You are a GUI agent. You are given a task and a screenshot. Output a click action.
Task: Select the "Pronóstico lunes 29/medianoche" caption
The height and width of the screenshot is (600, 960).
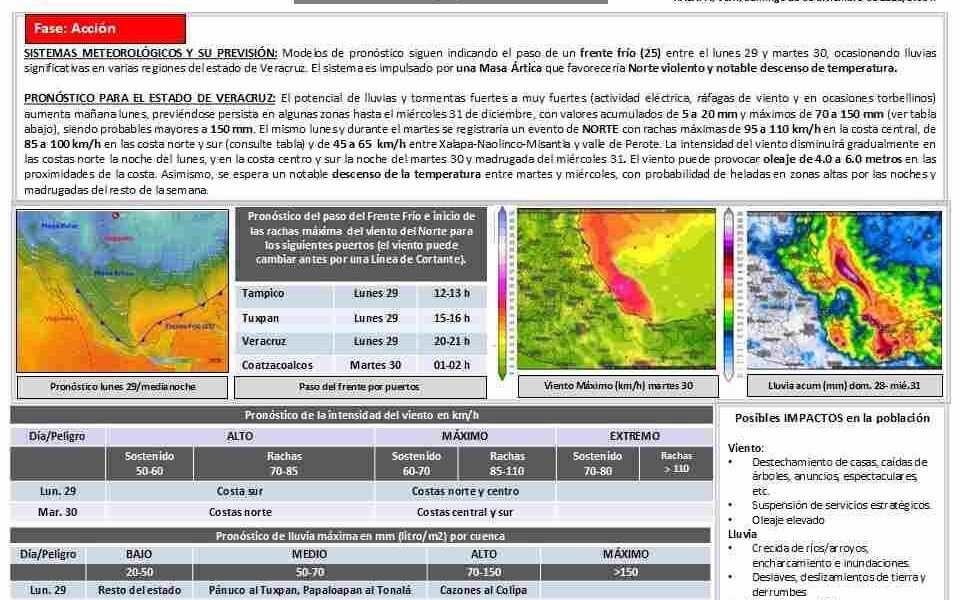[122, 387]
